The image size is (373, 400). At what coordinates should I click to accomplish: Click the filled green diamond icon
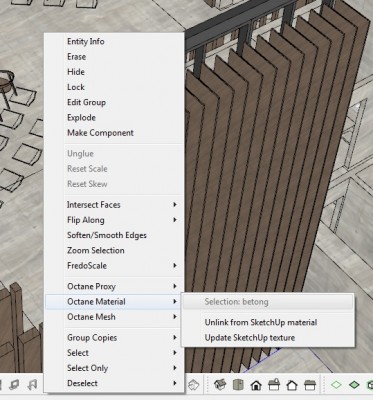click(354, 385)
